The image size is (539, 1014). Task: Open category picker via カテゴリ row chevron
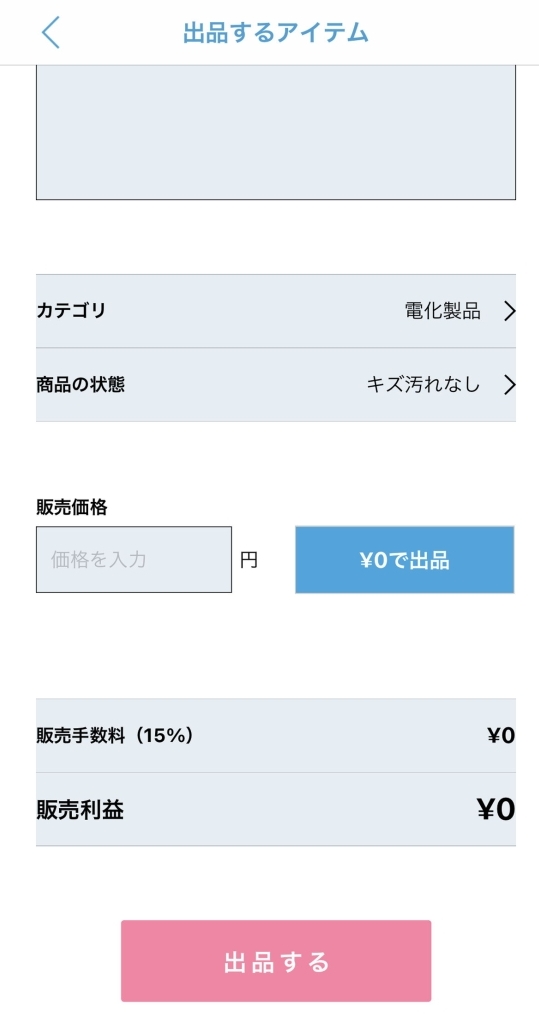click(x=510, y=311)
